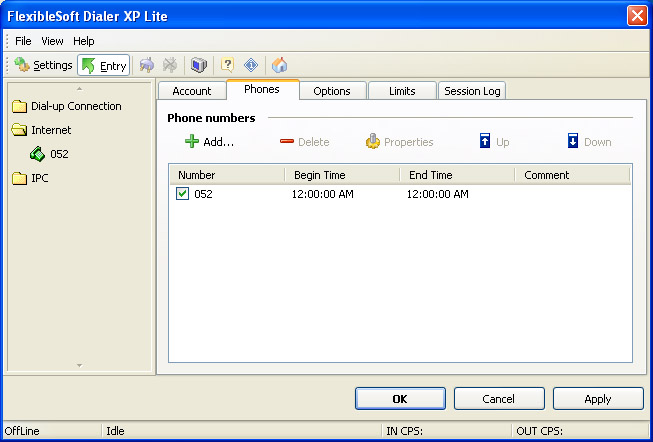
Task: Move phone number Down
Action: pyautogui.click(x=589, y=142)
